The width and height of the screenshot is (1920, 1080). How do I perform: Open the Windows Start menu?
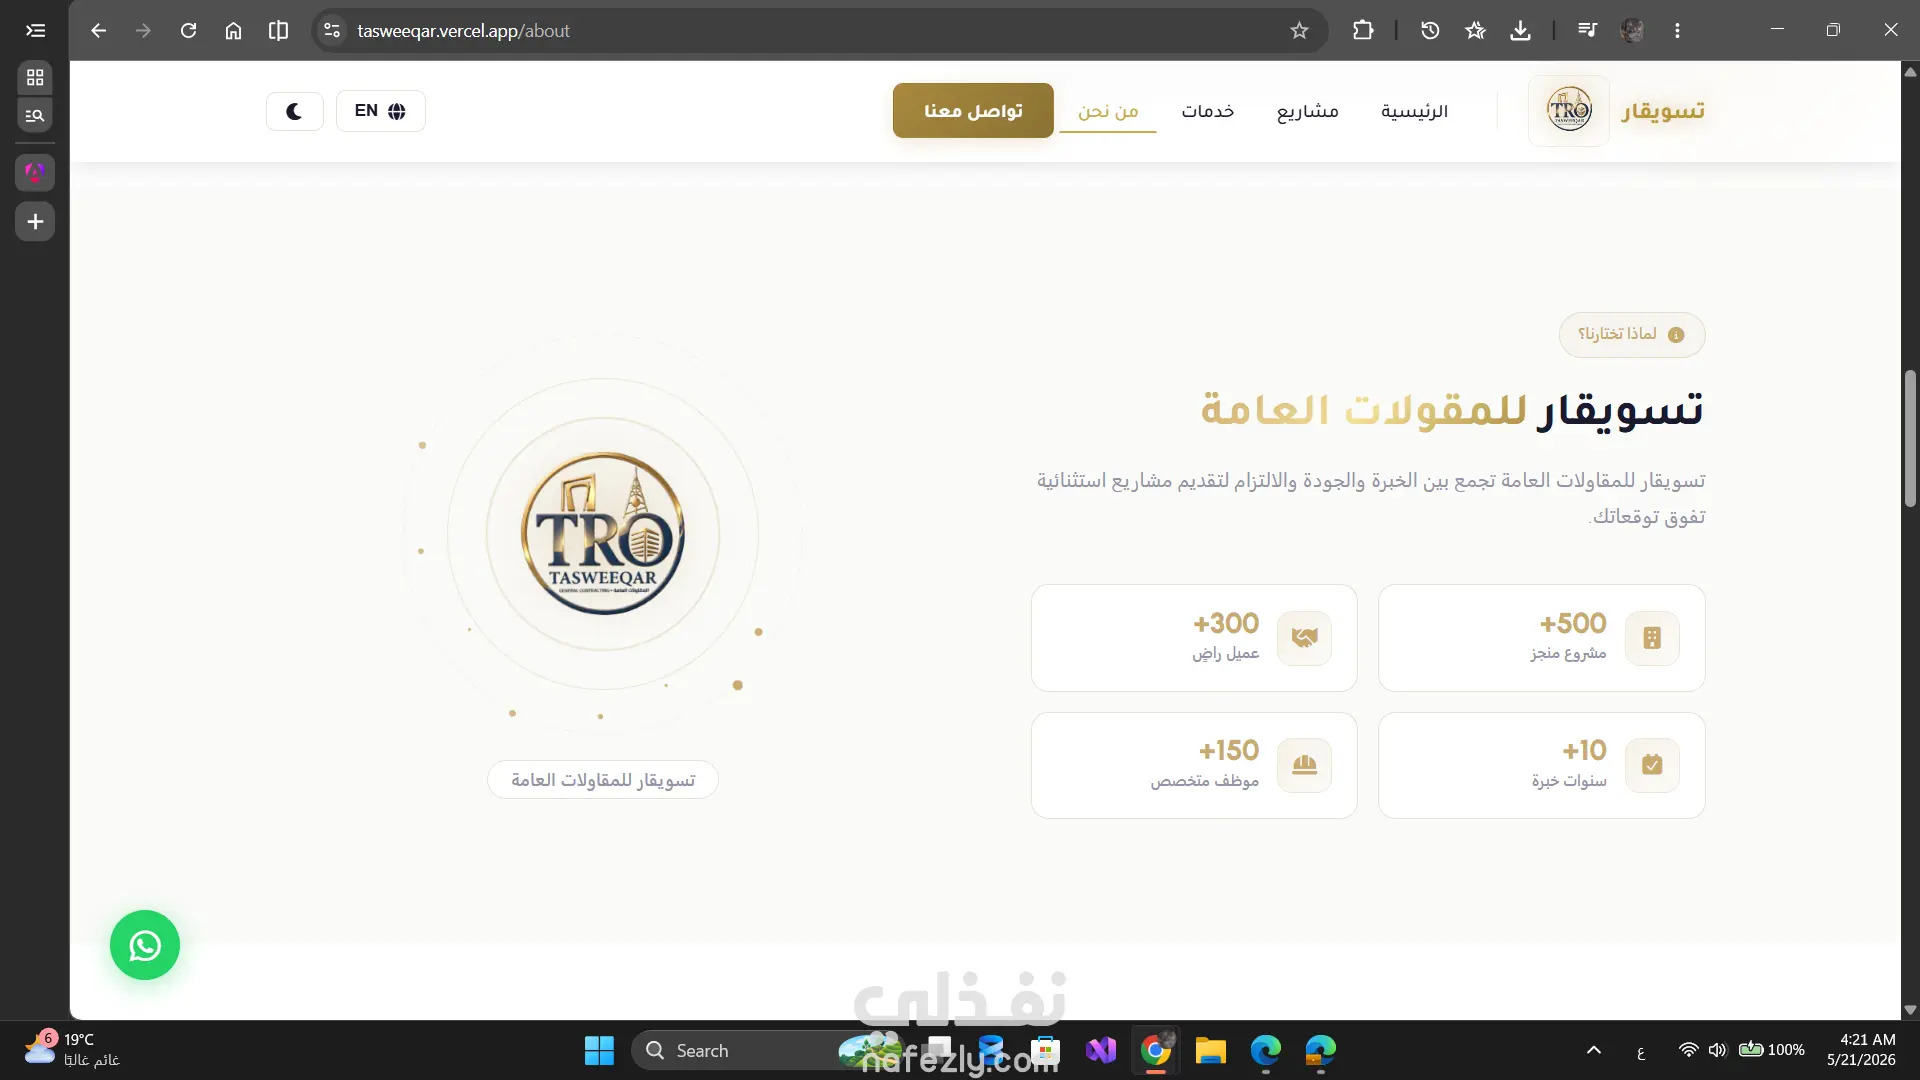(x=599, y=1051)
